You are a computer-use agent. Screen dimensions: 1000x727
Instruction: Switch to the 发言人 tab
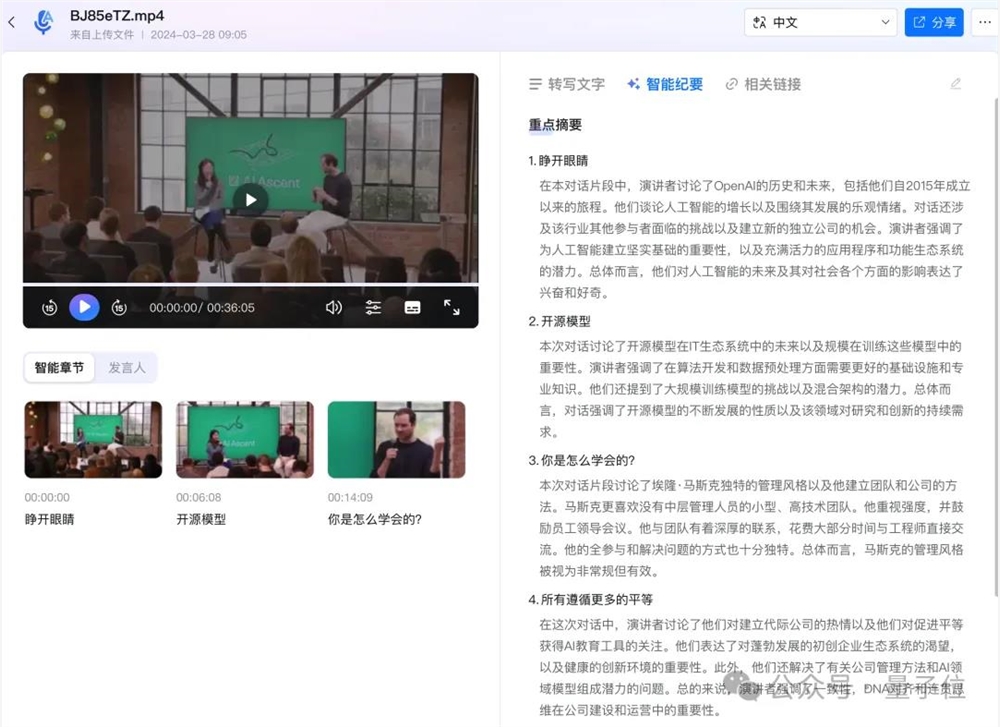(x=128, y=367)
